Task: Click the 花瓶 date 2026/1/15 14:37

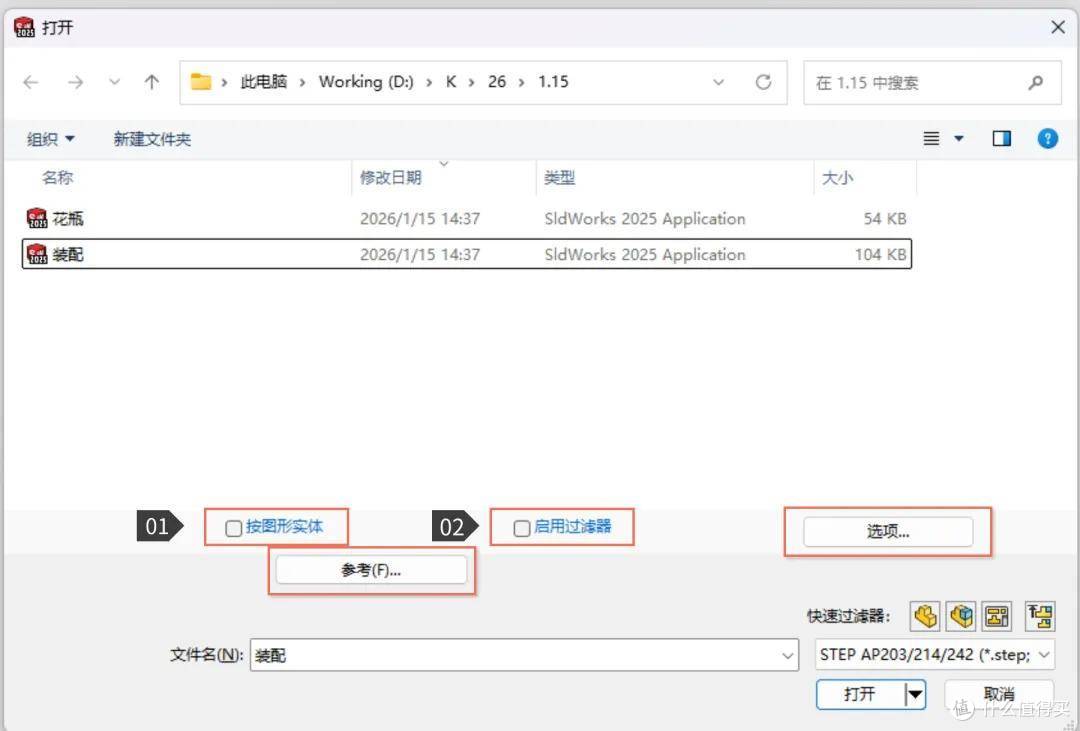Action: (x=420, y=218)
